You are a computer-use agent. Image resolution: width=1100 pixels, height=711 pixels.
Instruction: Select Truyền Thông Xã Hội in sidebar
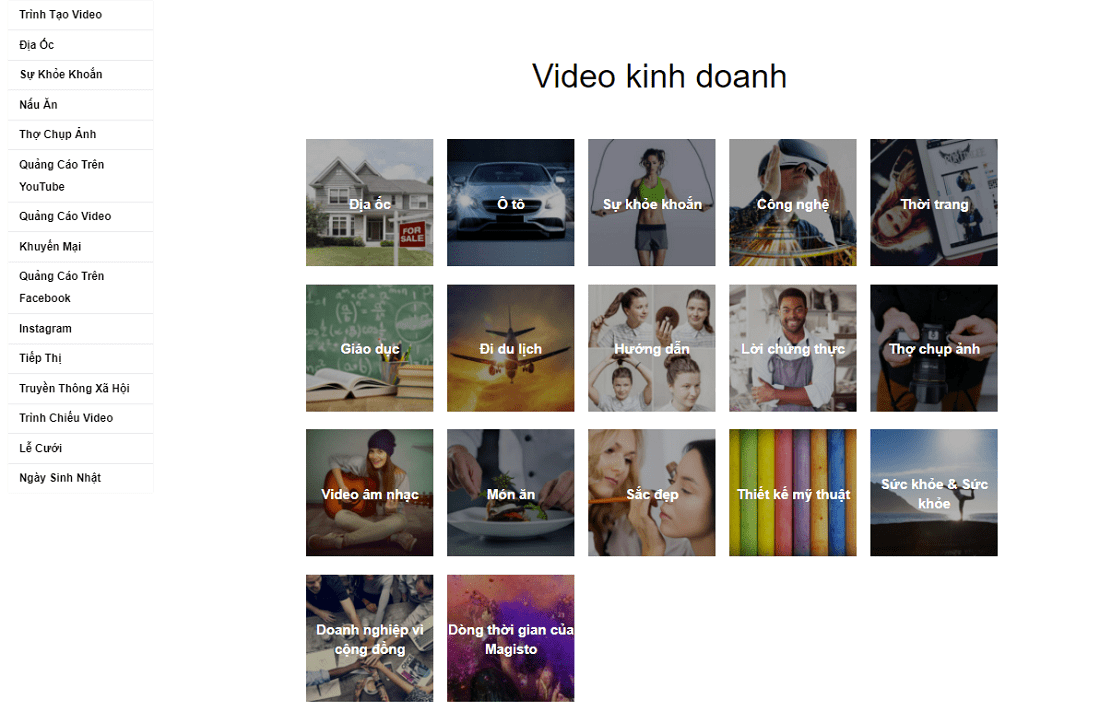point(74,388)
